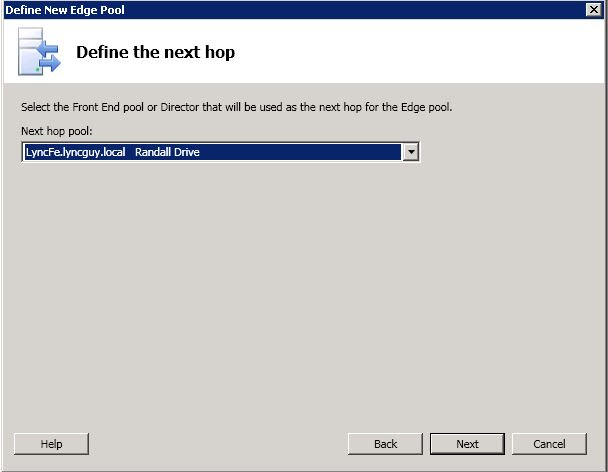Cancel the Define New Edge Pool wizard
Screen dimensions: 608x472
[549, 444]
